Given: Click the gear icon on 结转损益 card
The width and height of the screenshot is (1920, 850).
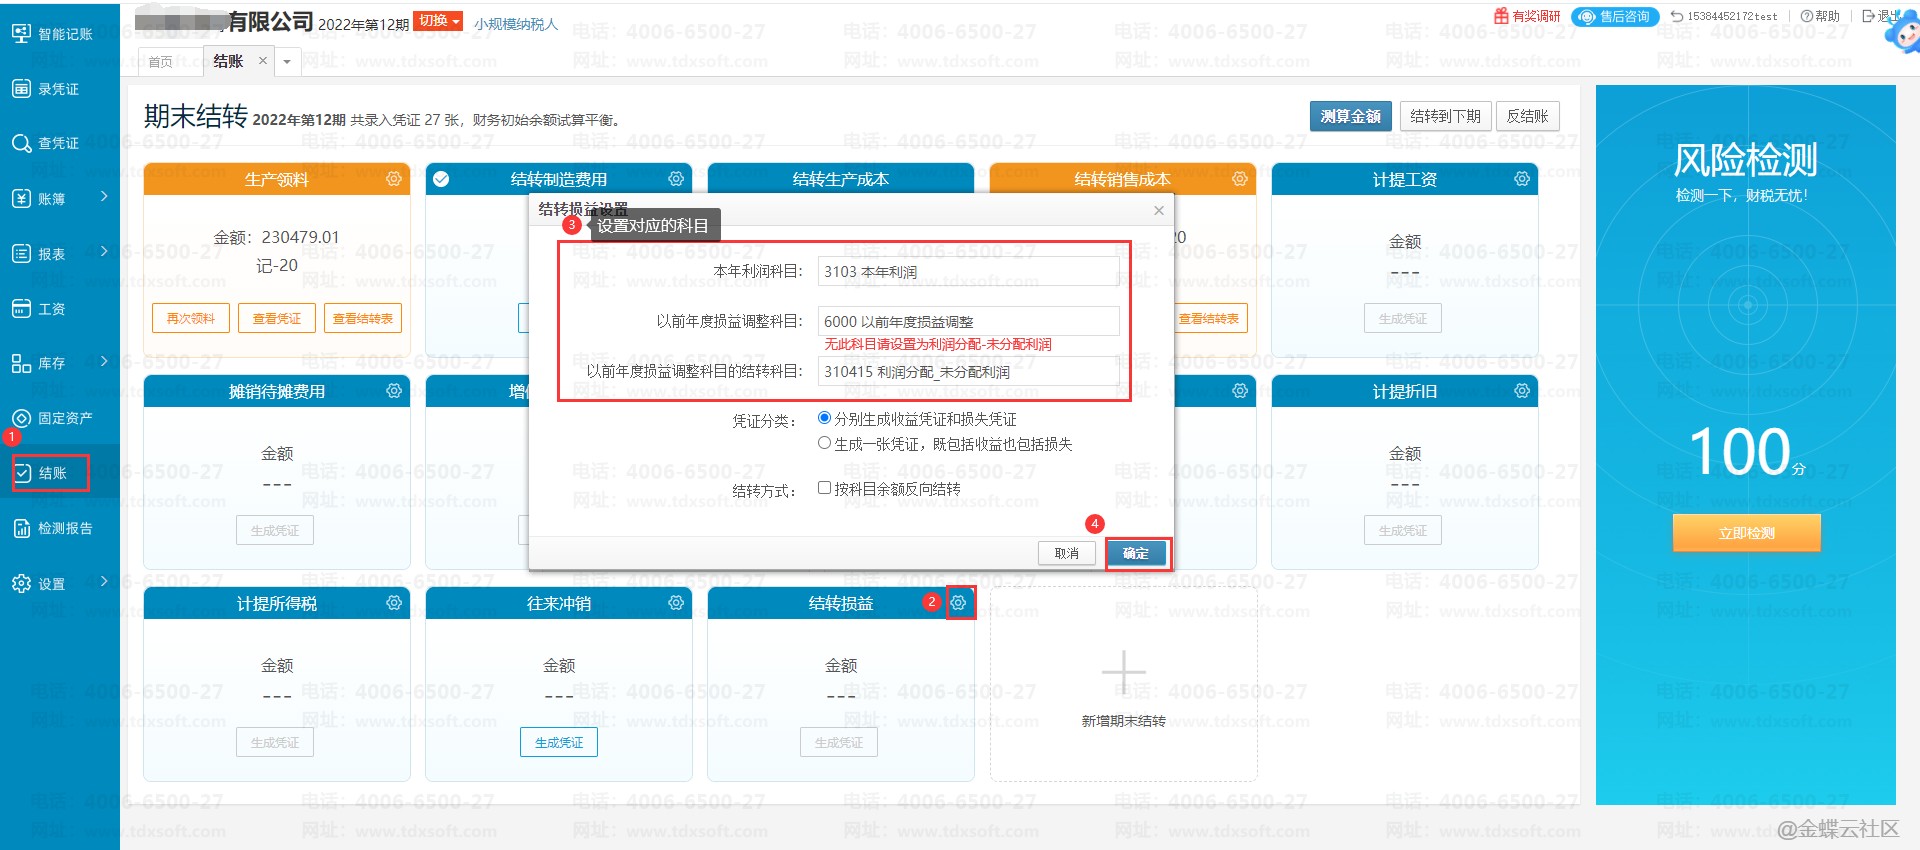Looking at the screenshot, I should coord(959,603).
